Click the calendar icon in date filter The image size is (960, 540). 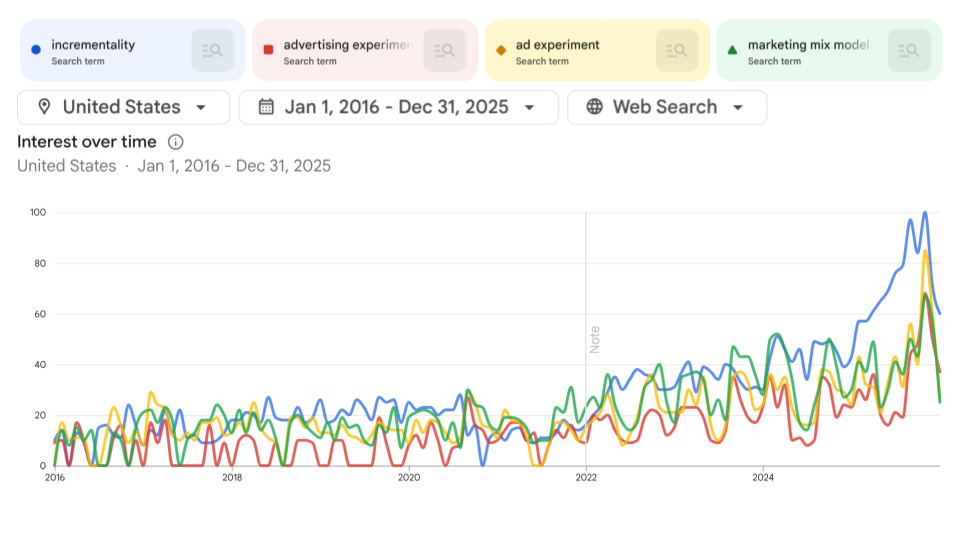(x=266, y=107)
